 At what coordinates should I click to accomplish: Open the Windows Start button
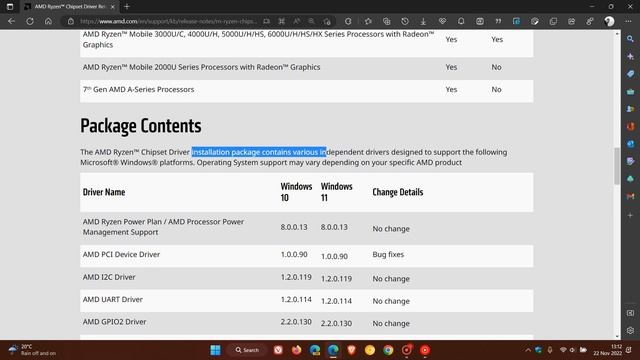tap(216, 350)
